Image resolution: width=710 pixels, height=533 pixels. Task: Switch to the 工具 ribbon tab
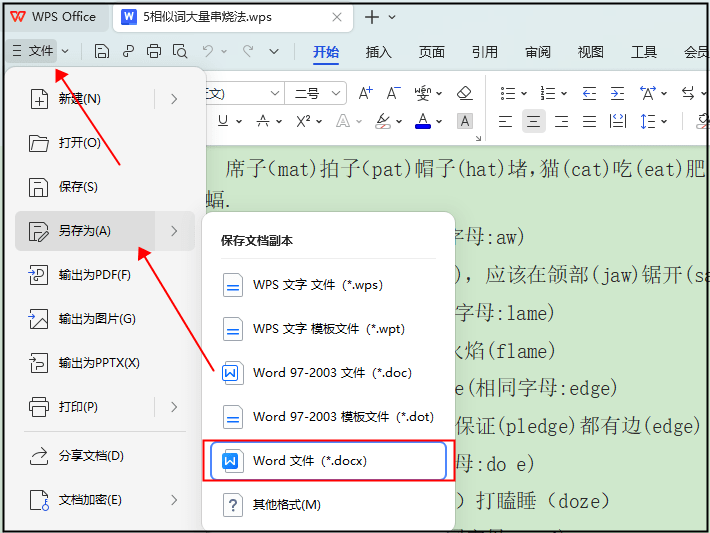[x=644, y=52]
